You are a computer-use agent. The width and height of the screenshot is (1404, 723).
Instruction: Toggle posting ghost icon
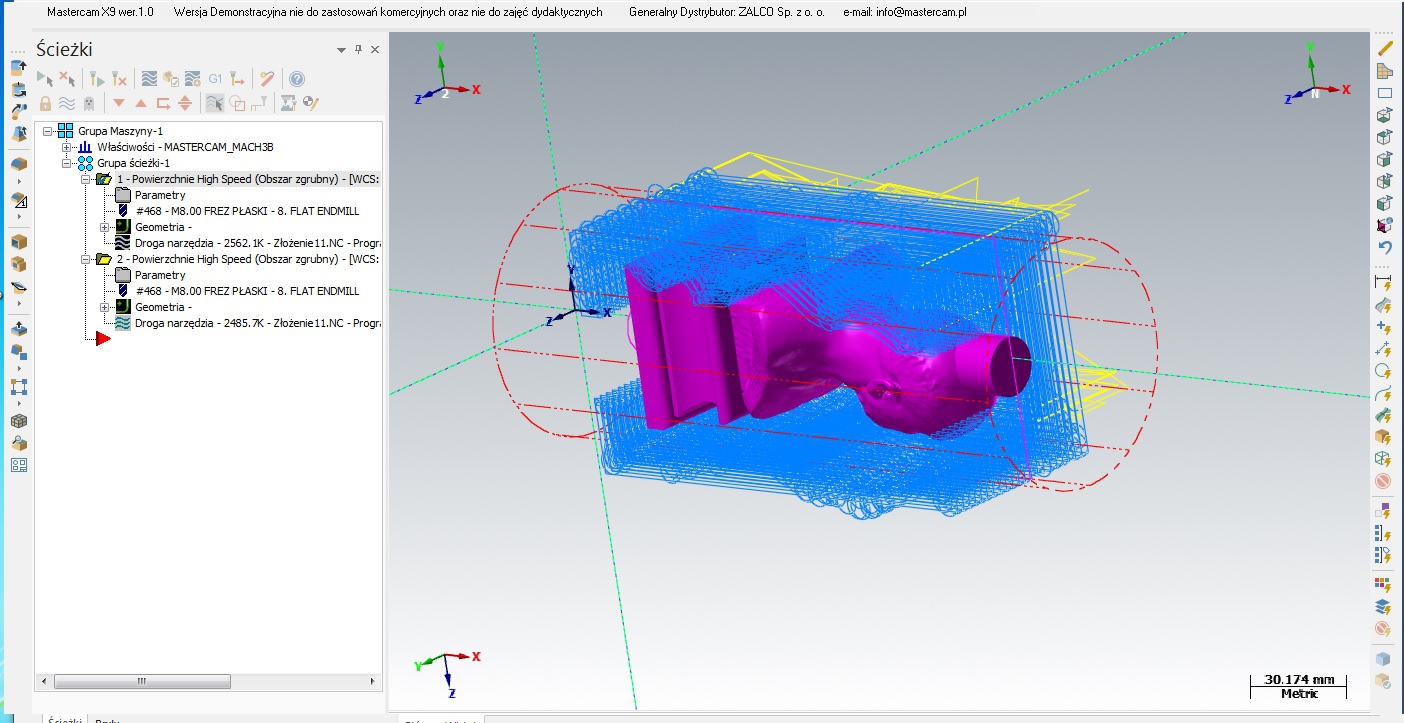pos(89,102)
